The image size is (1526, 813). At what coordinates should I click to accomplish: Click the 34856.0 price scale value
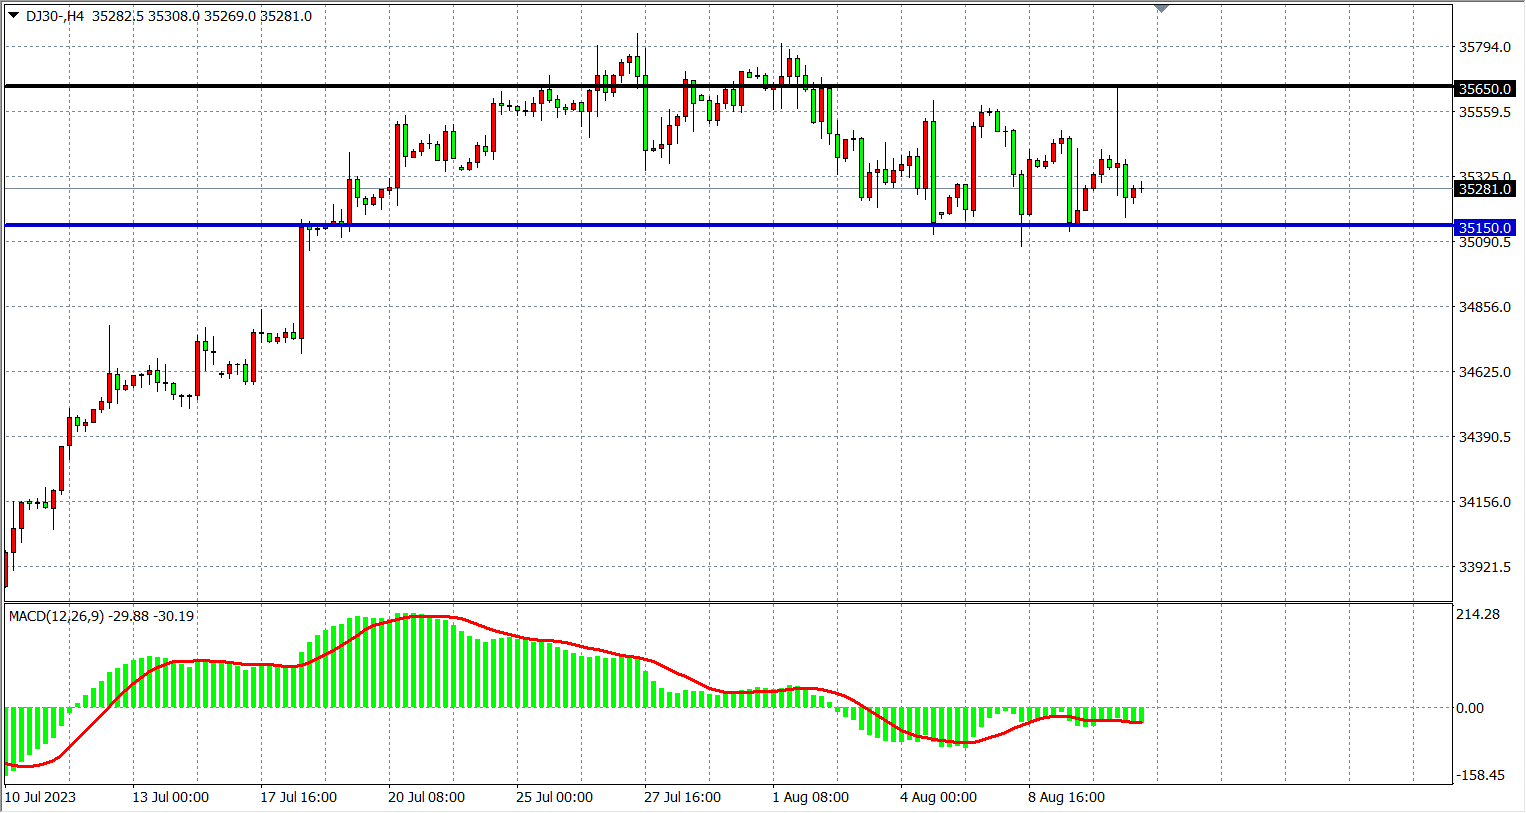coord(1484,307)
